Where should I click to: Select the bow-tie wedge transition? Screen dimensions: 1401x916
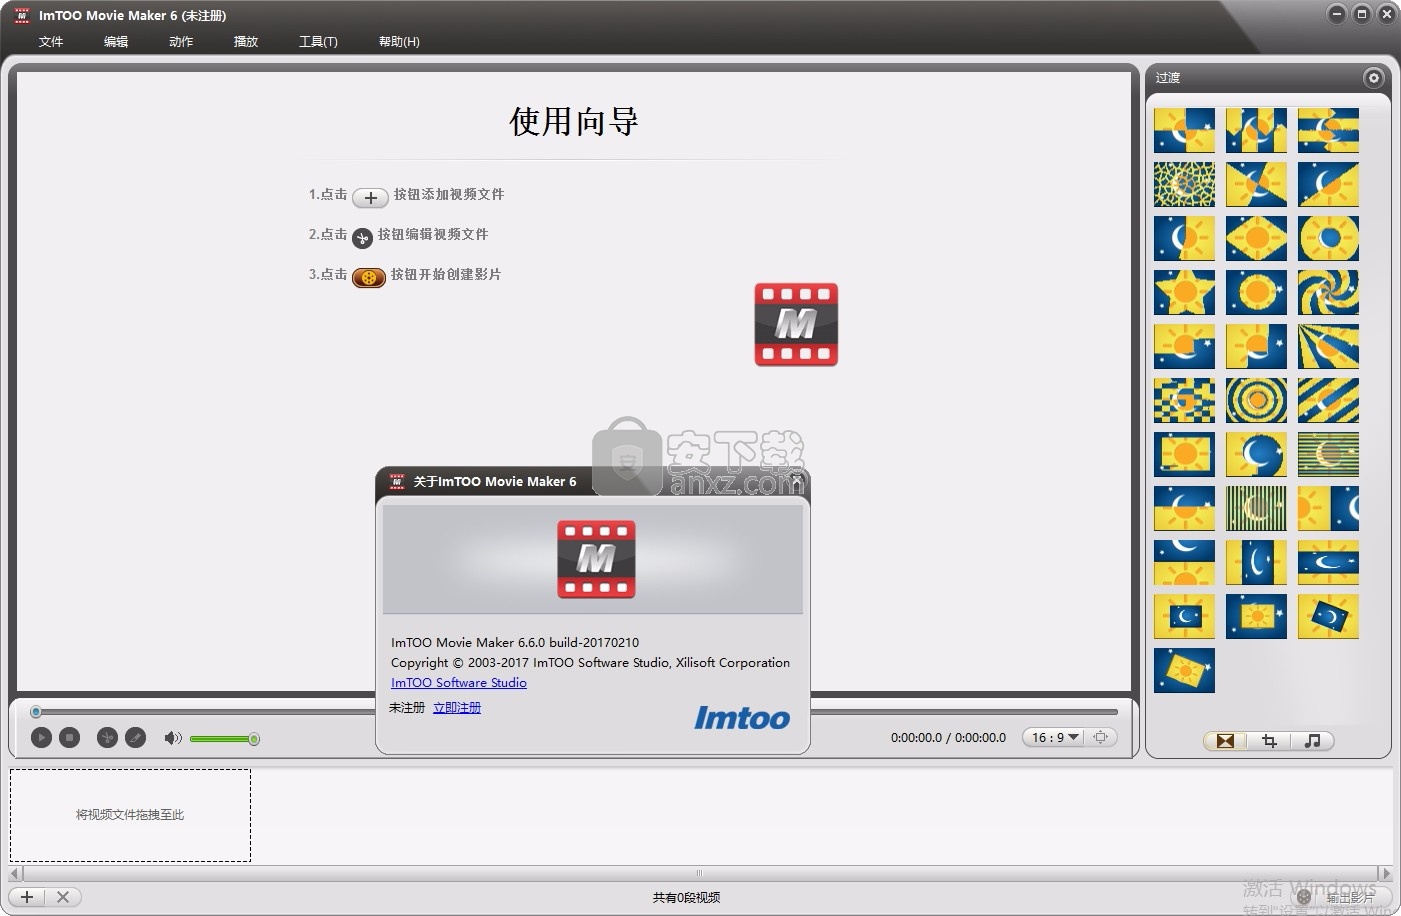click(1256, 185)
